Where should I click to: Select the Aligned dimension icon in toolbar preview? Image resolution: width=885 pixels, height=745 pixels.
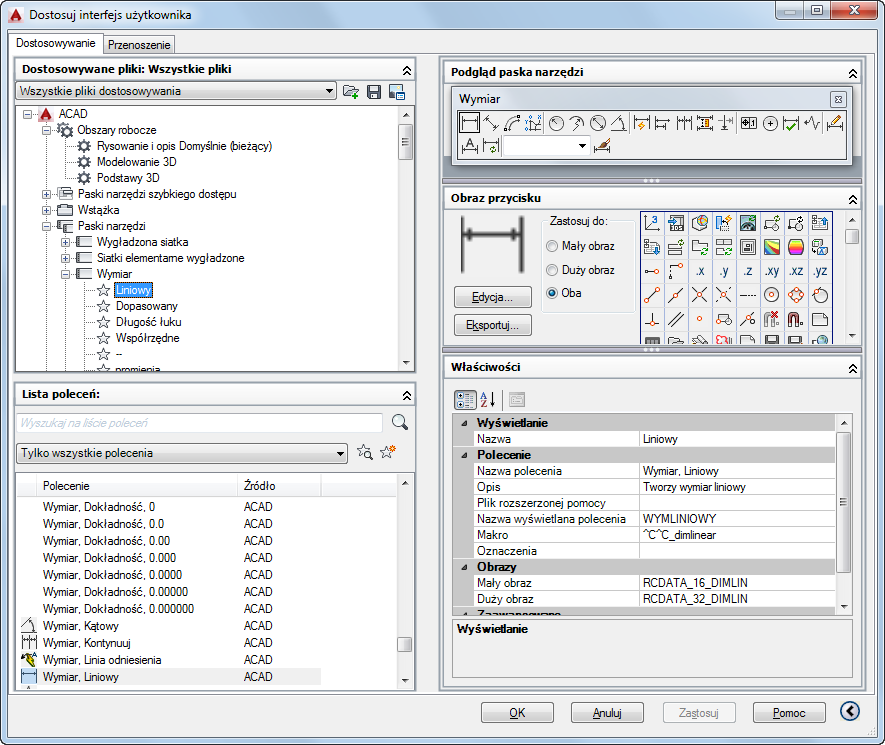(491, 123)
